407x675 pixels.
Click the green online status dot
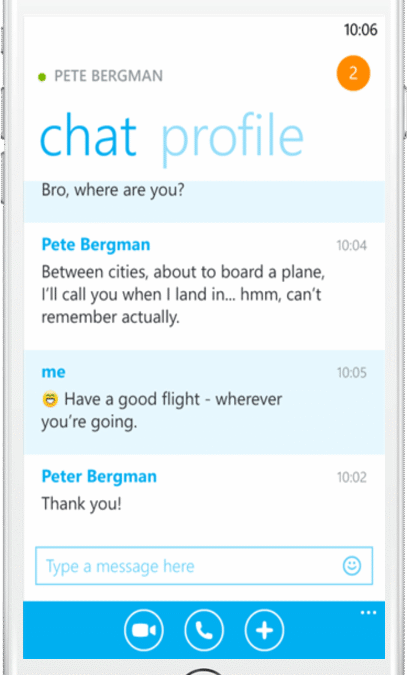tap(42, 77)
